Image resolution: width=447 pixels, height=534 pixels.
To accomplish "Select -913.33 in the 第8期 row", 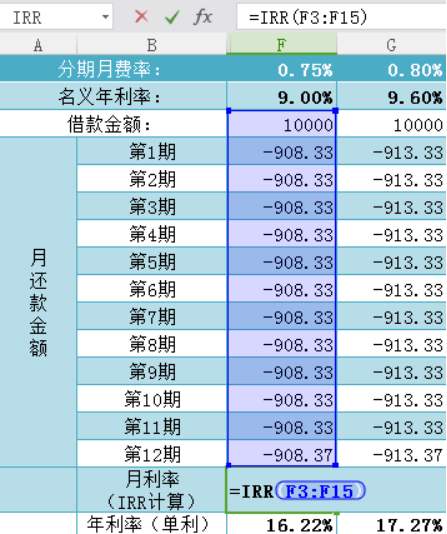I will [392, 344].
